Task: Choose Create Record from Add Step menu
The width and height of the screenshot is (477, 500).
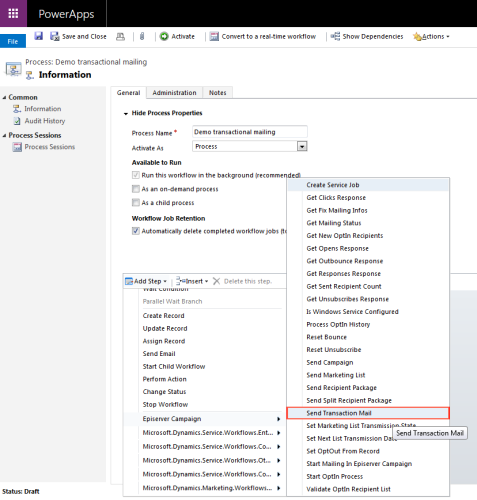Action: tap(163, 316)
